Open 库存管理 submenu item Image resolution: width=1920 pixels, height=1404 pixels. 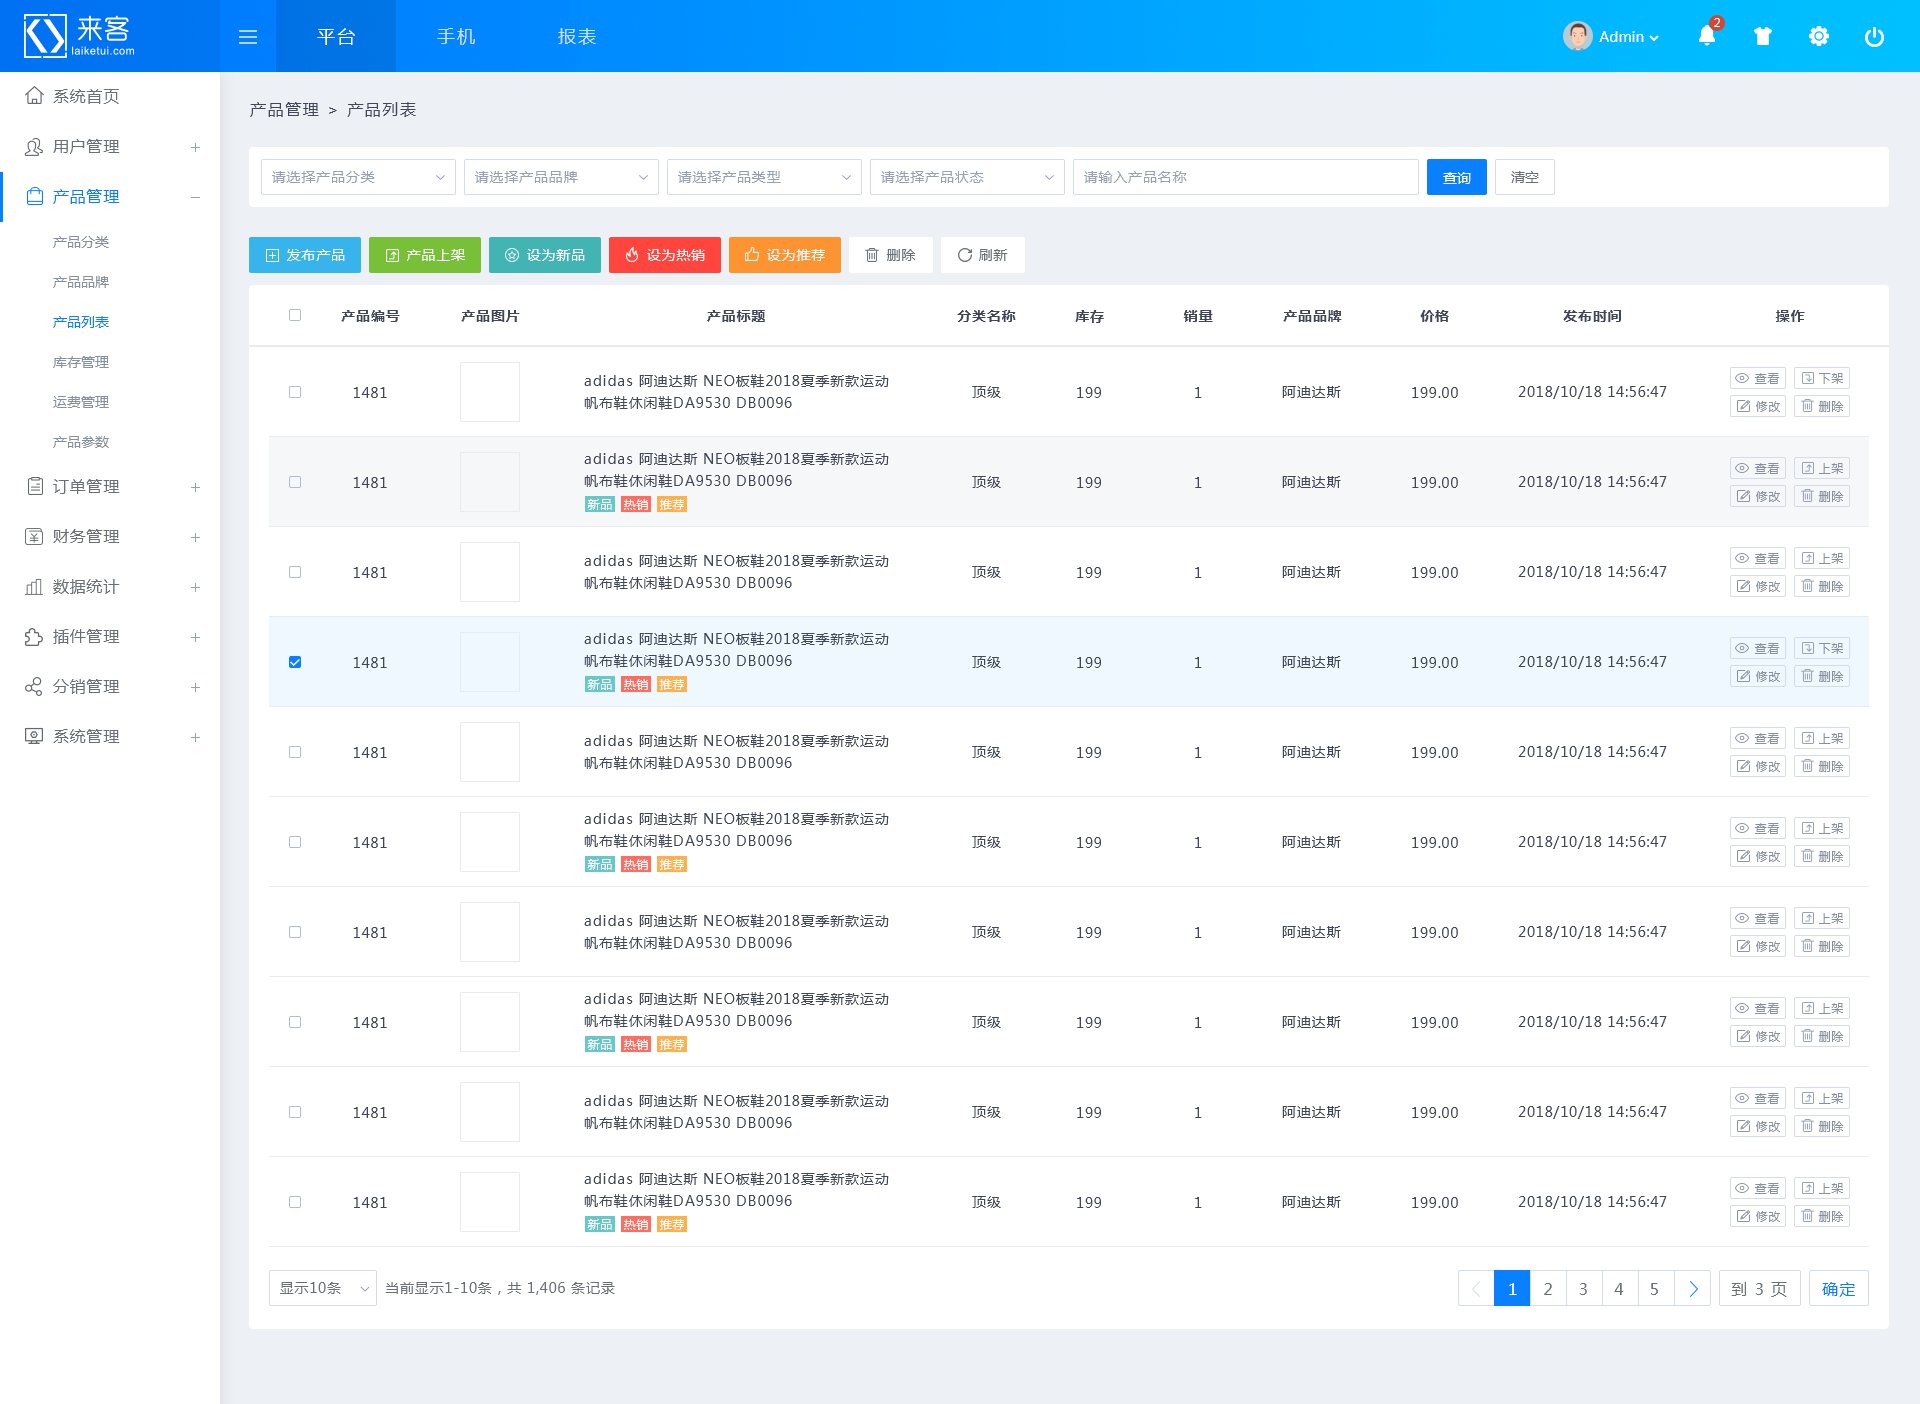point(81,362)
